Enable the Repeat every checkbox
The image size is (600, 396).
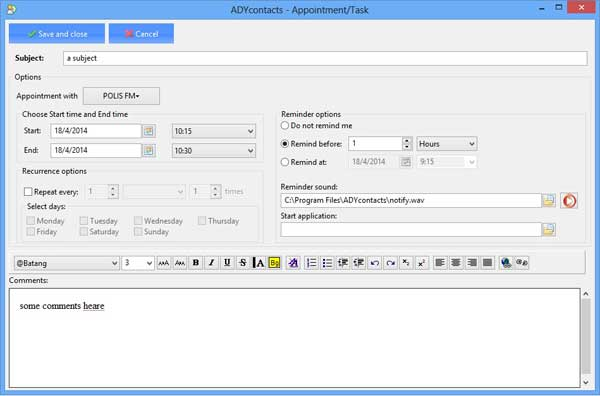[x=28, y=192]
